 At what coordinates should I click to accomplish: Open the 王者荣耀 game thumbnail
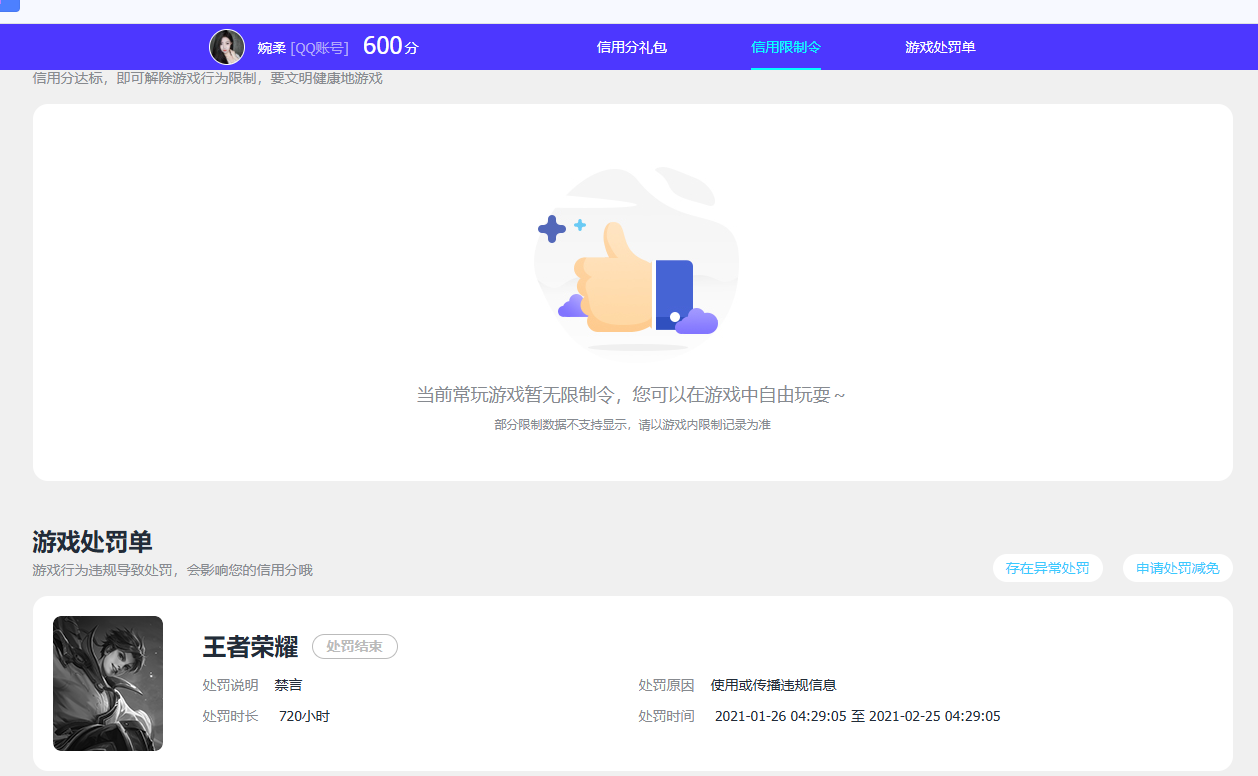108,683
